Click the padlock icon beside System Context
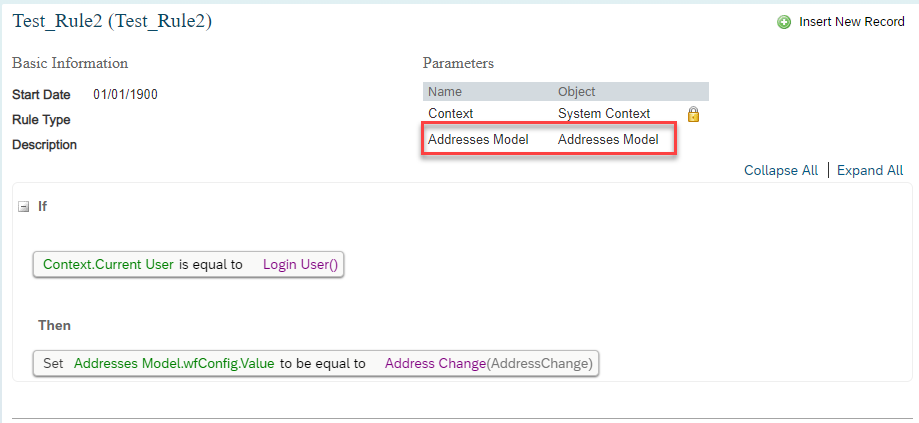This screenshot has width=919, height=423. 693,114
